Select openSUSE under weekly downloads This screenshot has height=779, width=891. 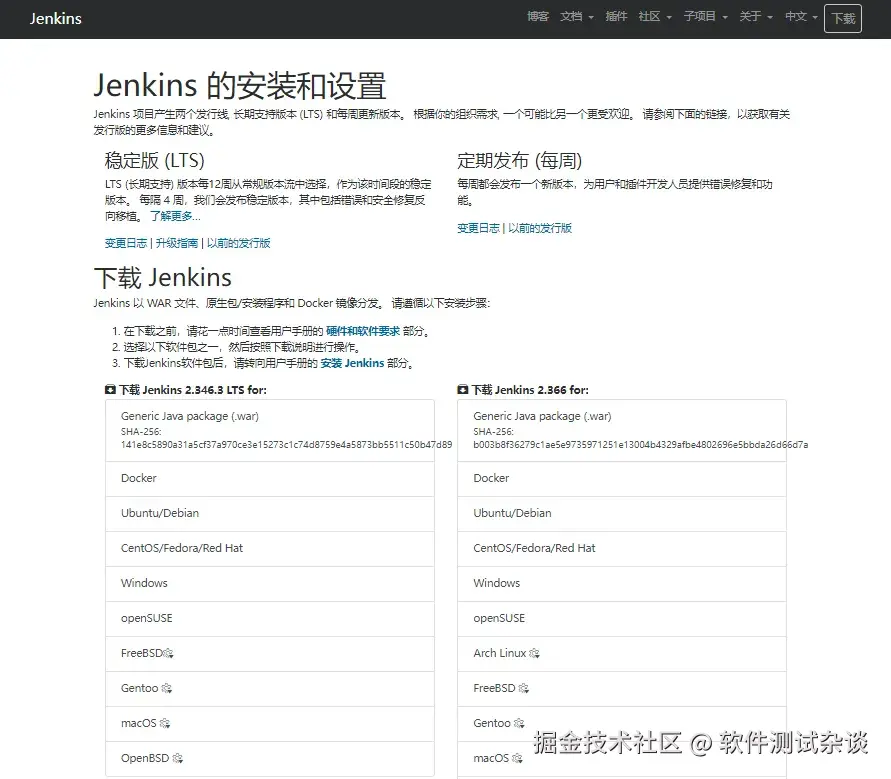(x=622, y=619)
